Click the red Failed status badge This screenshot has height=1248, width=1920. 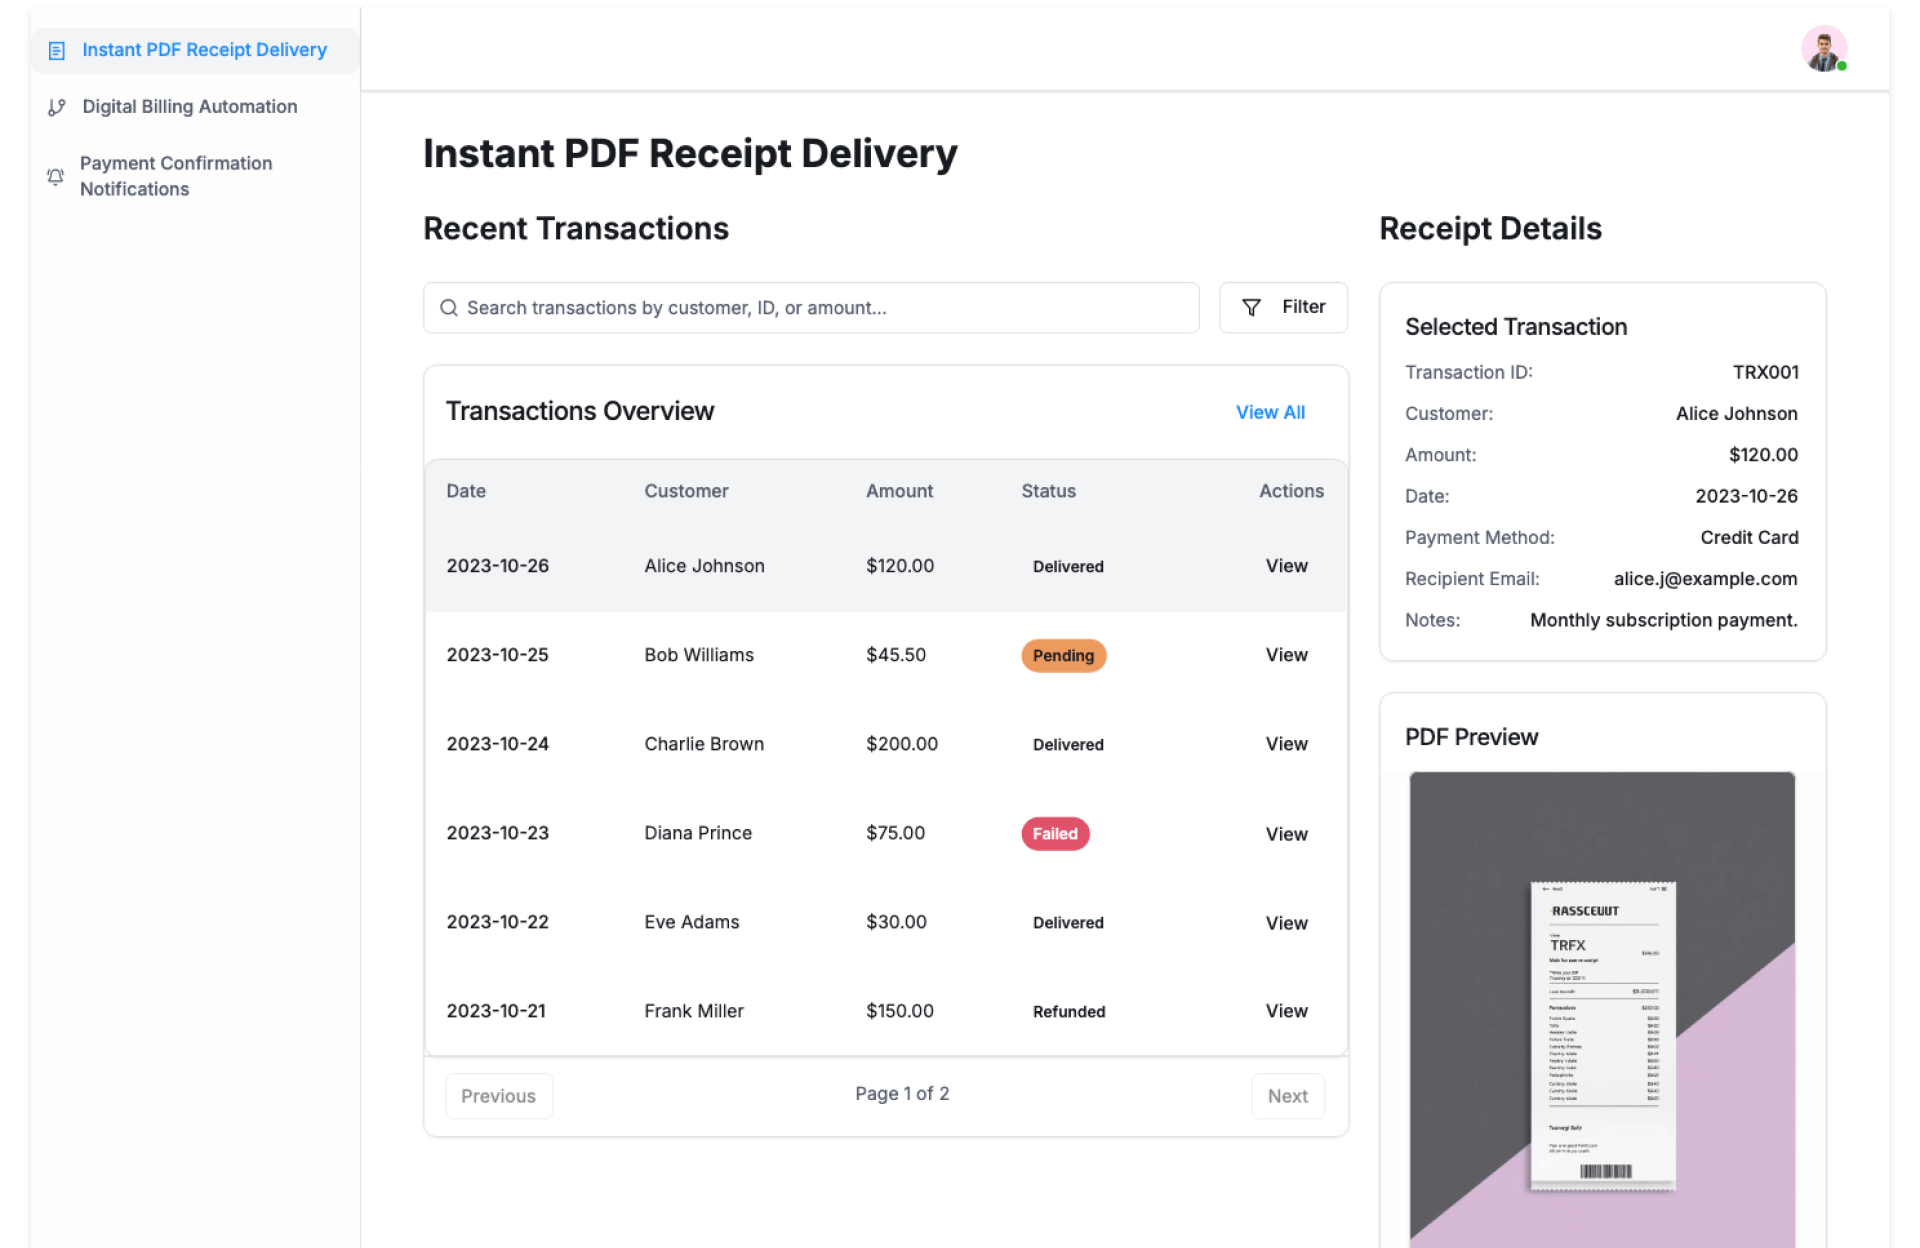(x=1055, y=834)
